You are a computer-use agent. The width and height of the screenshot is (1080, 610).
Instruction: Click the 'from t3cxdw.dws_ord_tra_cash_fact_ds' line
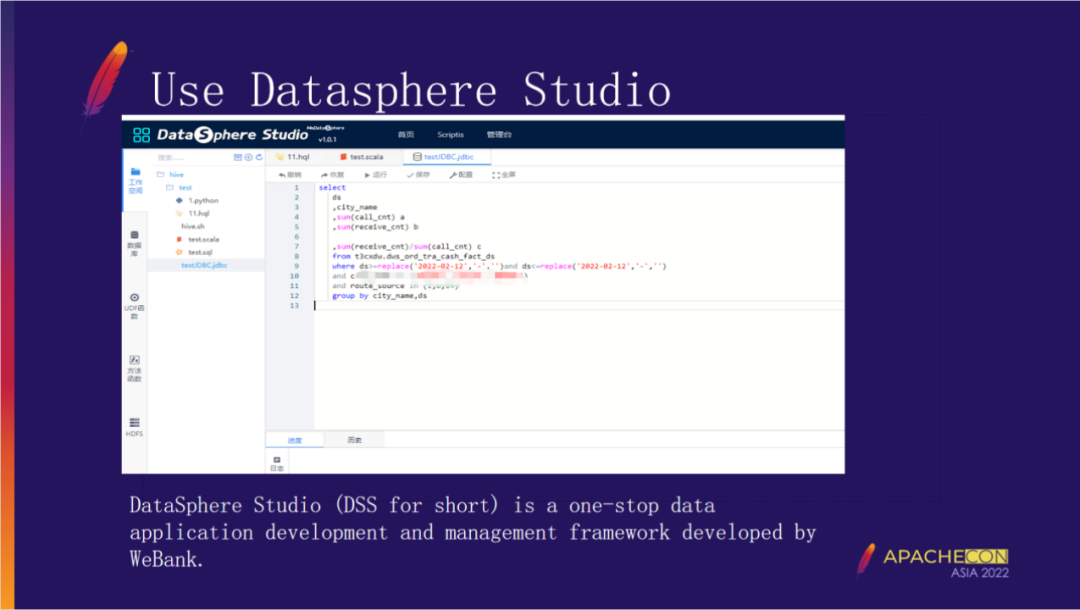(413, 256)
